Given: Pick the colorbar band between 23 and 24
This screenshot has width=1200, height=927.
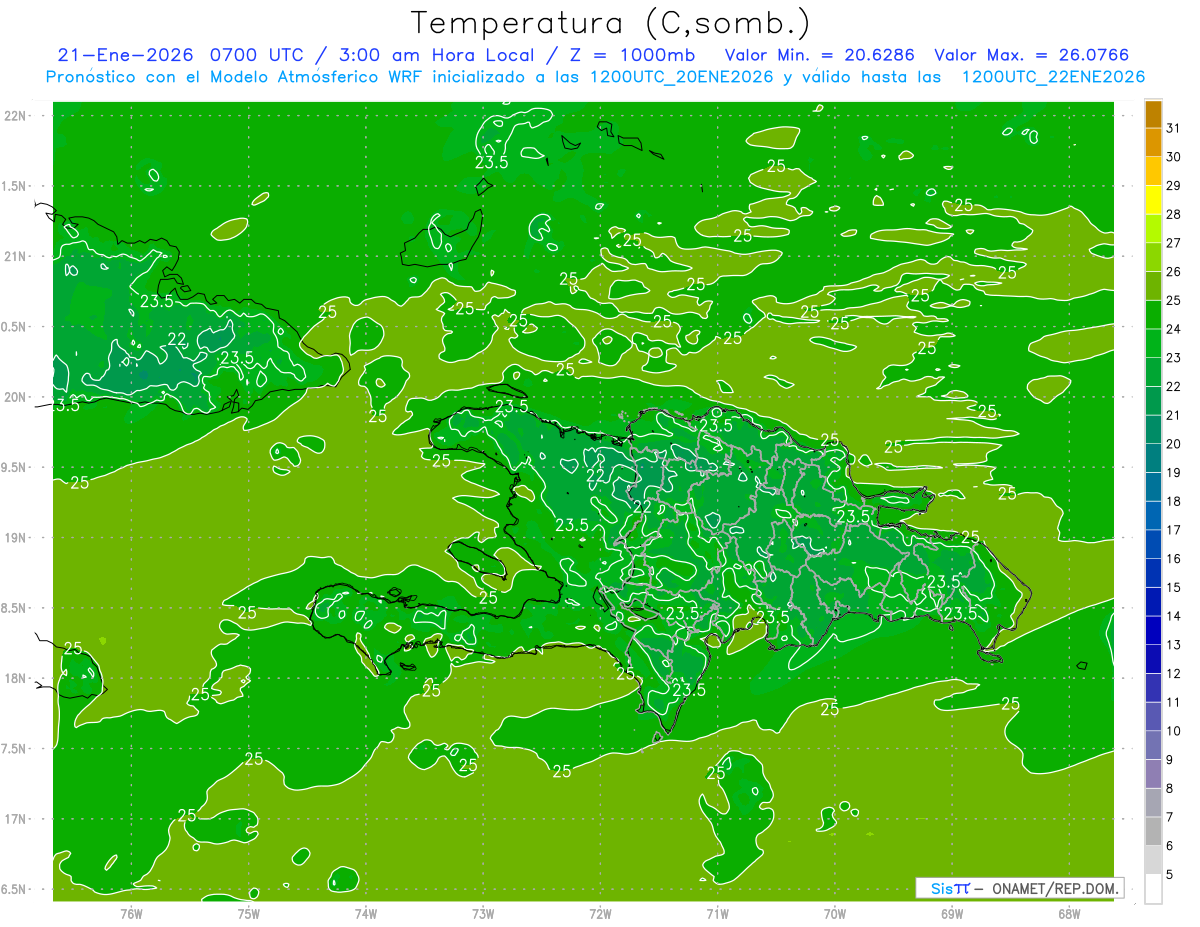Looking at the screenshot, I should 1153,344.
